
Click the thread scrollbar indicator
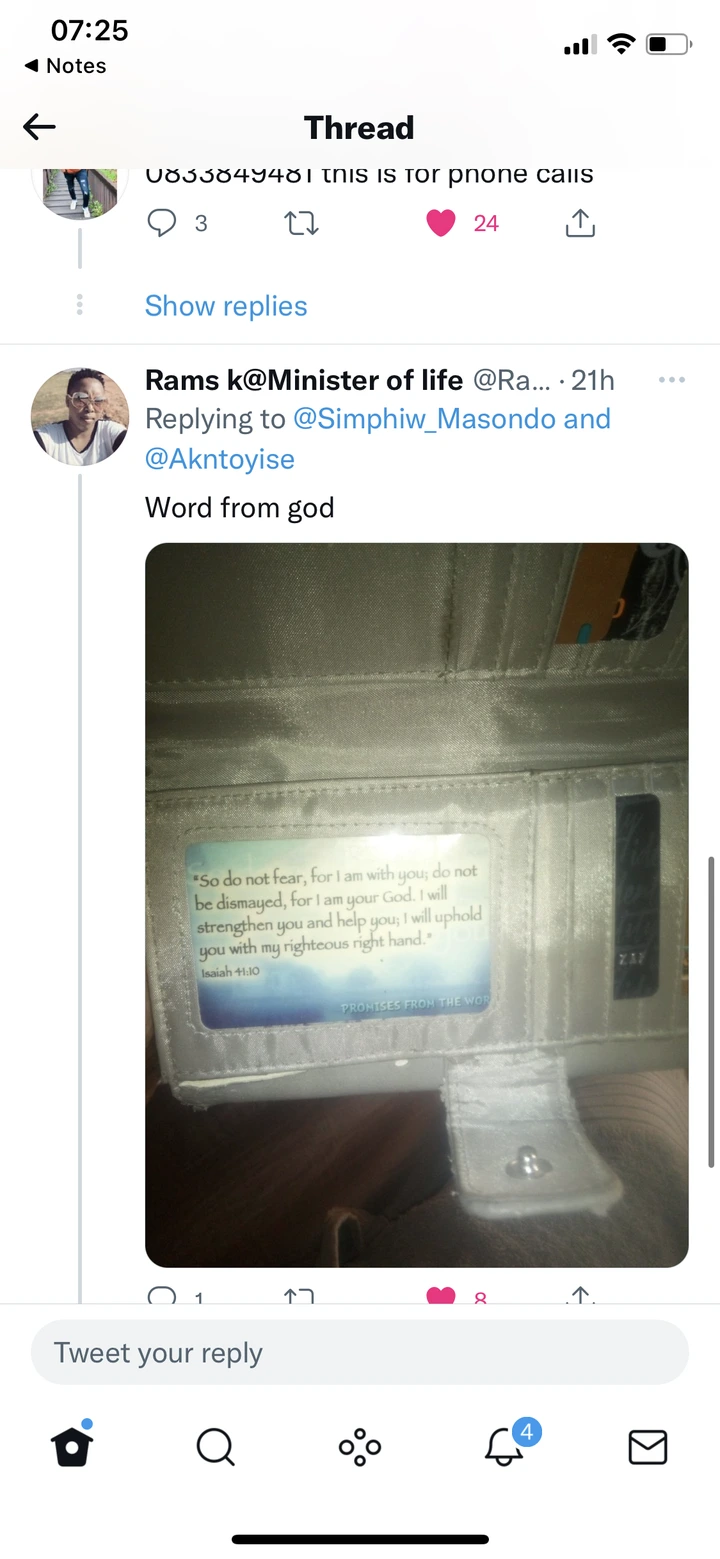click(712, 1012)
